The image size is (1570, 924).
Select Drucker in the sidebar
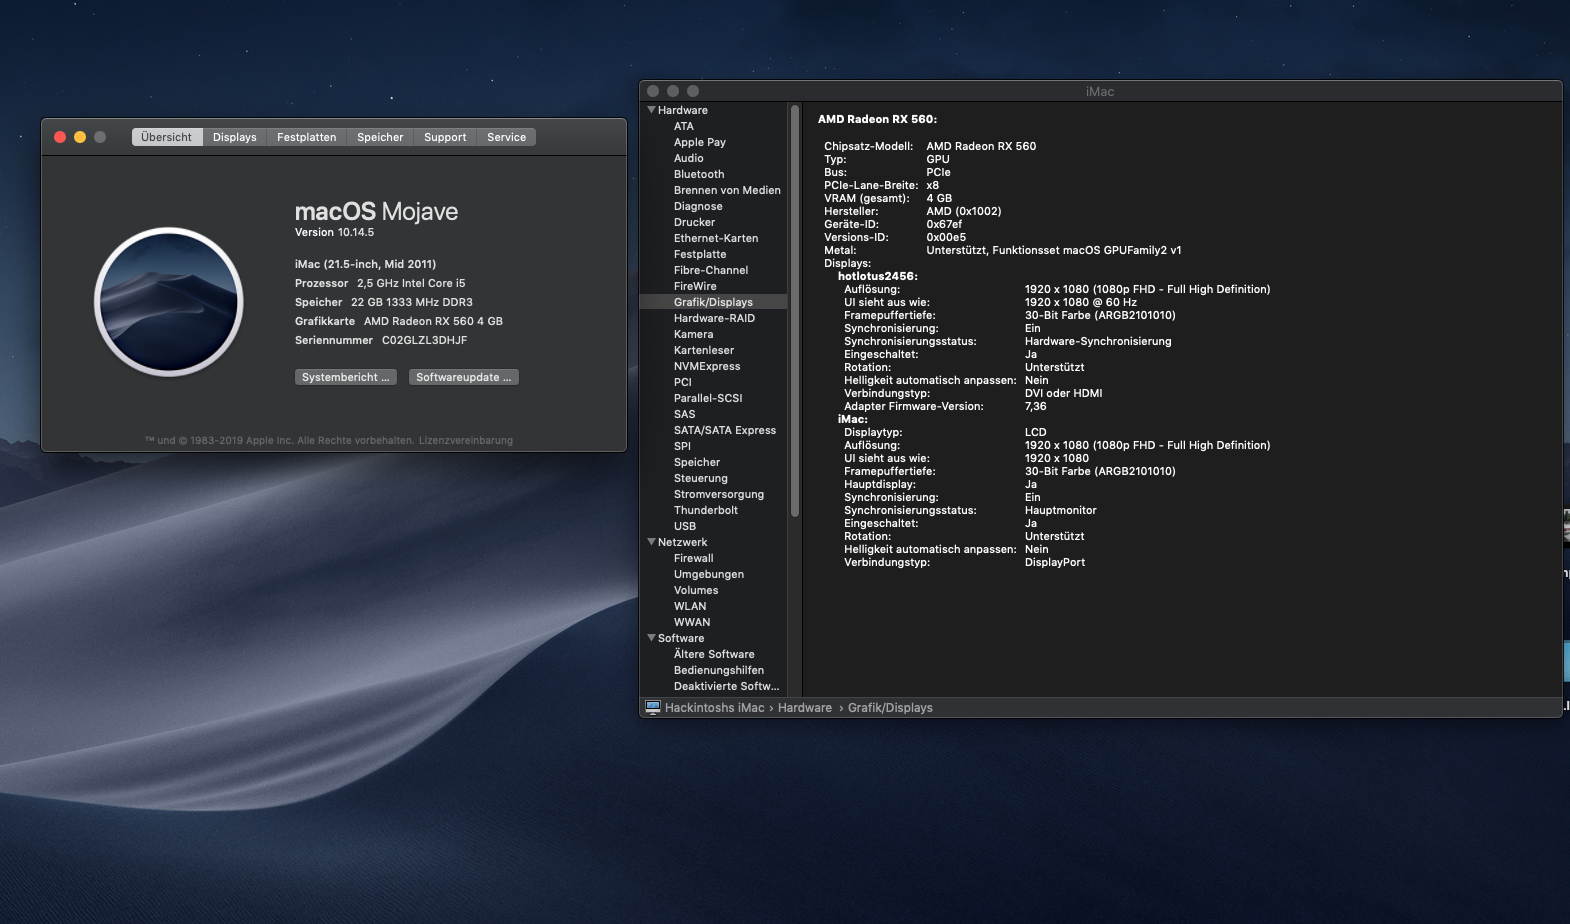tap(695, 222)
